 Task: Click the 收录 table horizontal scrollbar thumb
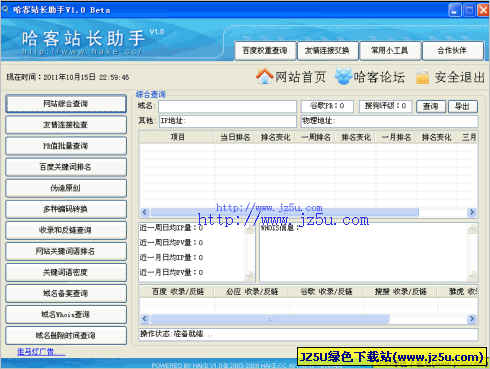pyautogui.click(x=269, y=319)
